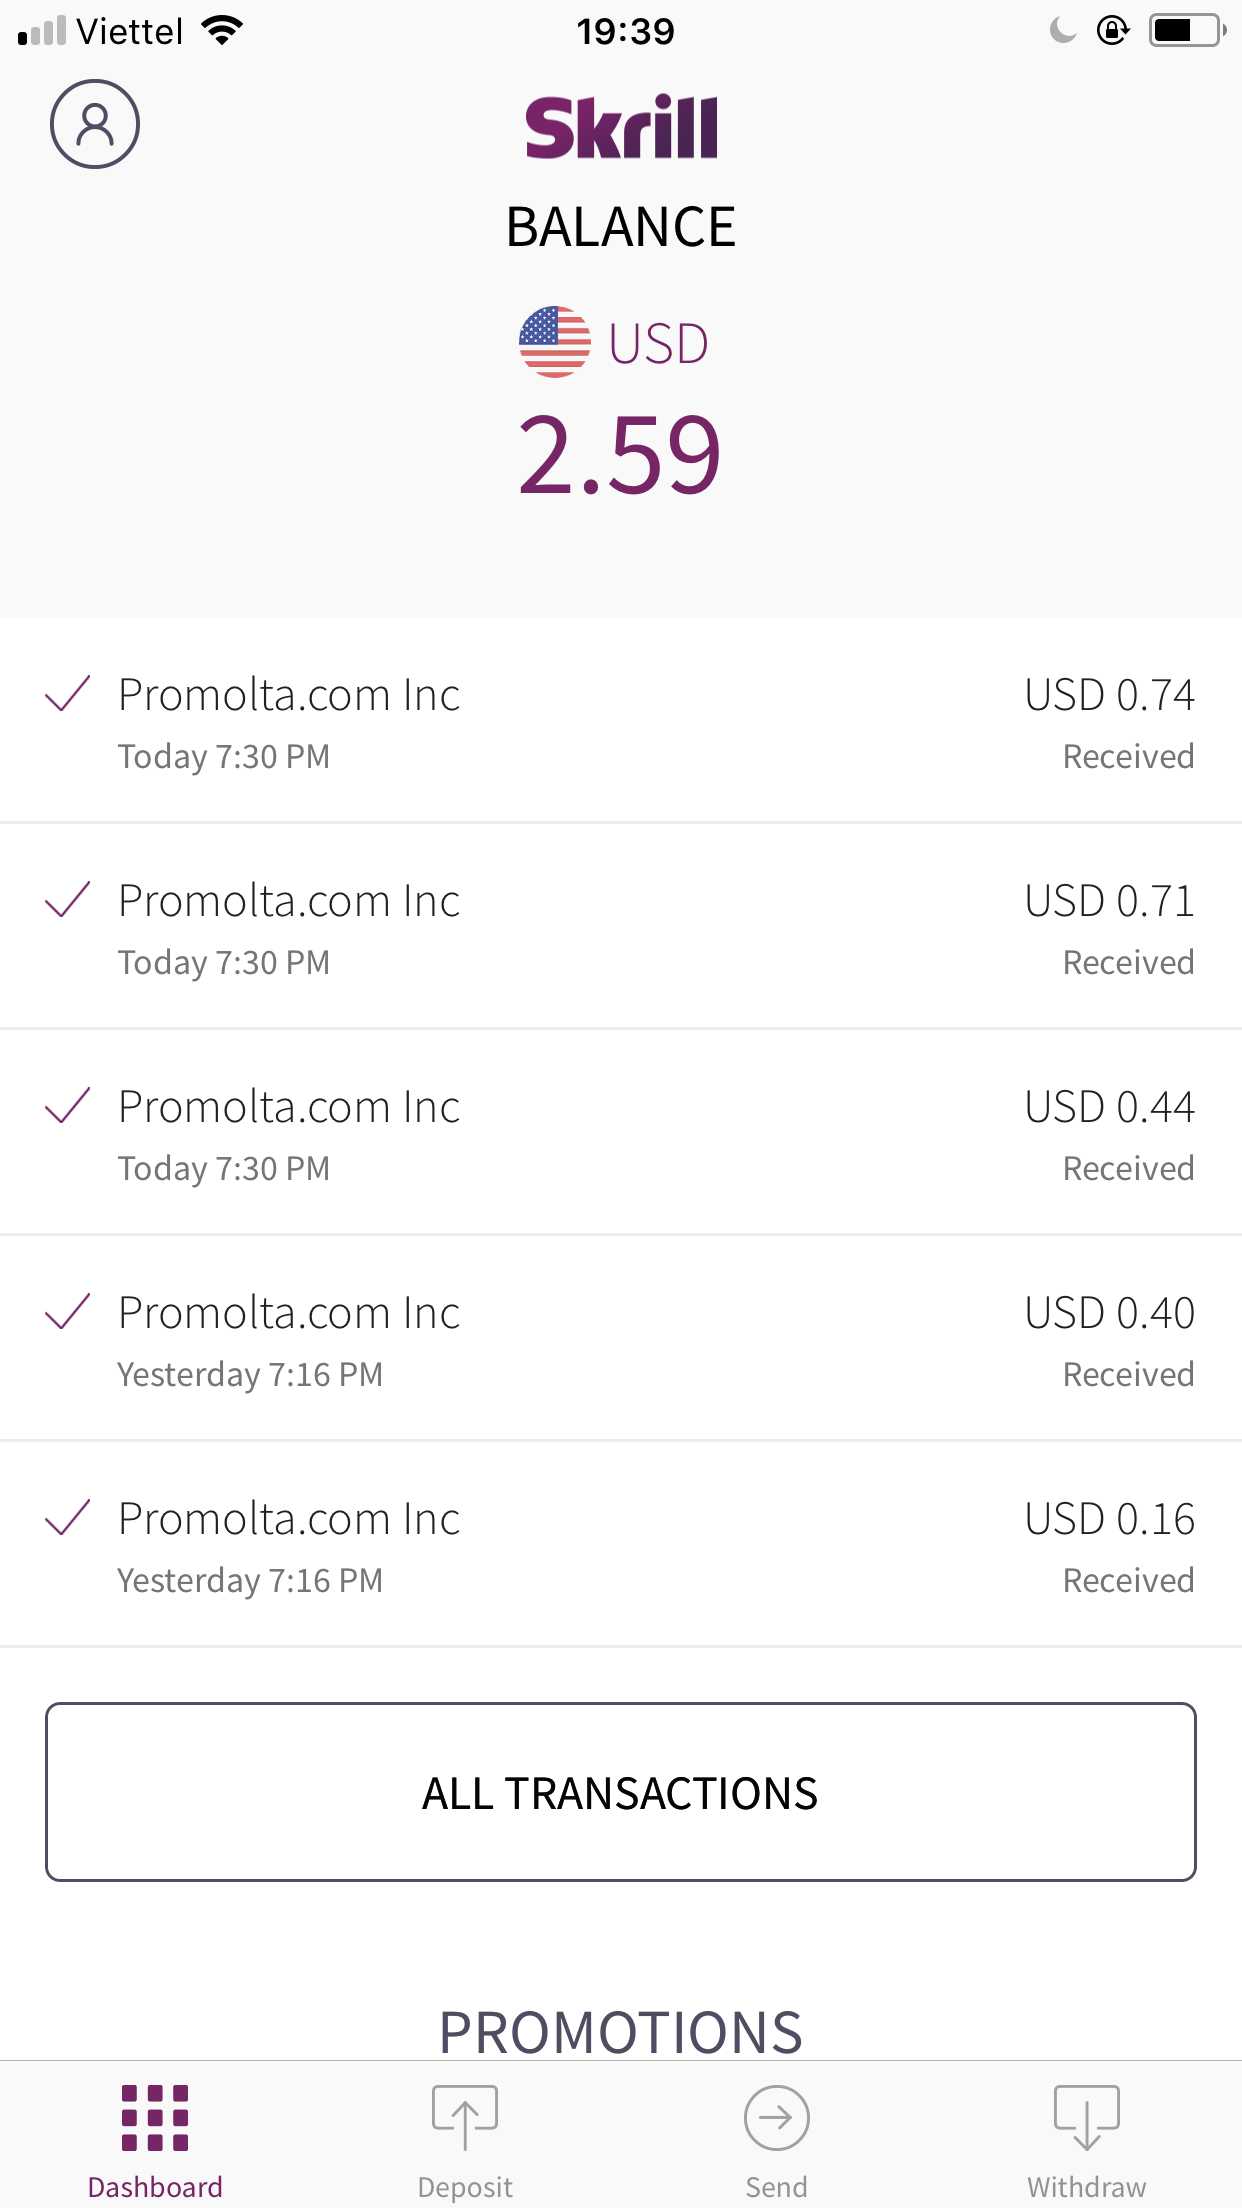This screenshot has width=1242, height=2208.
Task: Tap the Wi-Fi icon in status bar
Action: click(x=222, y=31)
